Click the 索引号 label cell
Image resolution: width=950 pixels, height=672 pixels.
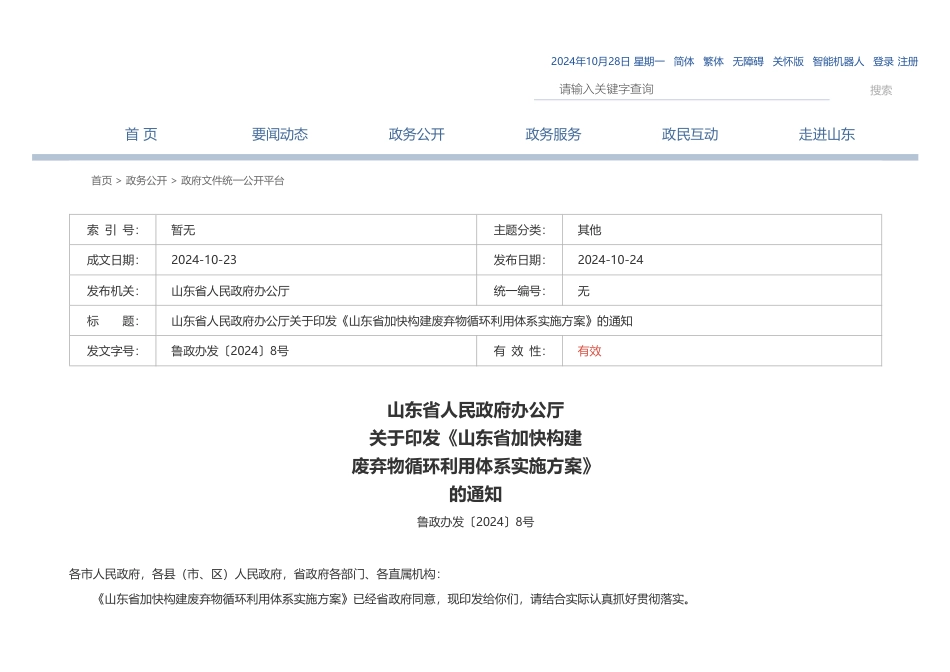point(113,230)
